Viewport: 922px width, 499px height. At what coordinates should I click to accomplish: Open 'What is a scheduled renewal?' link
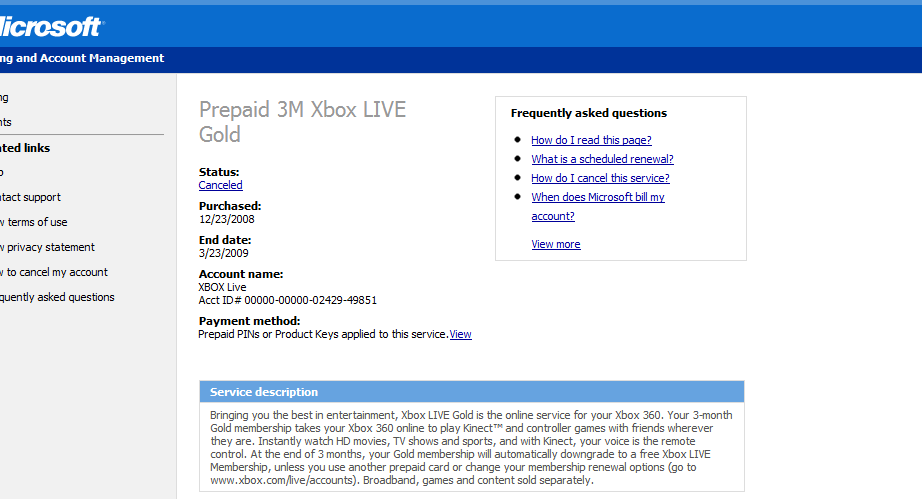point(602,159)
